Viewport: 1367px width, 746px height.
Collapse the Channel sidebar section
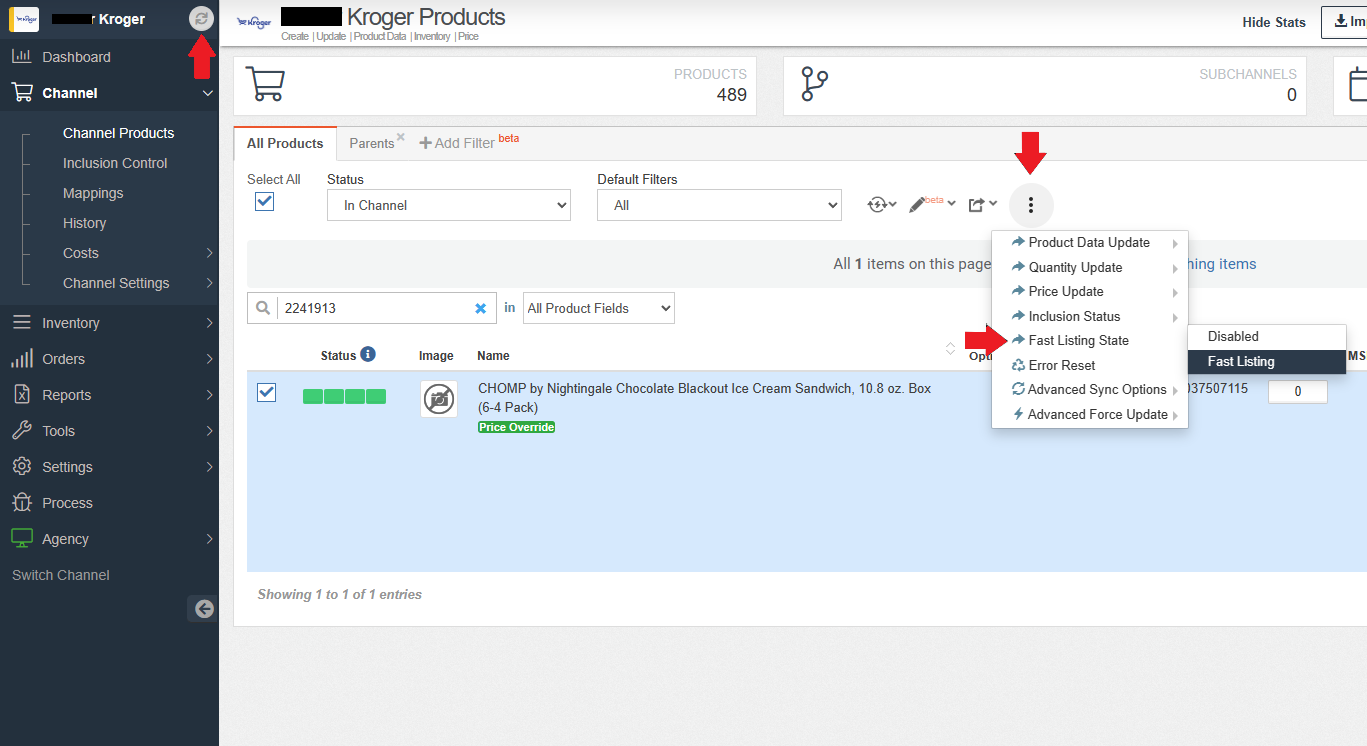[208, 93]
